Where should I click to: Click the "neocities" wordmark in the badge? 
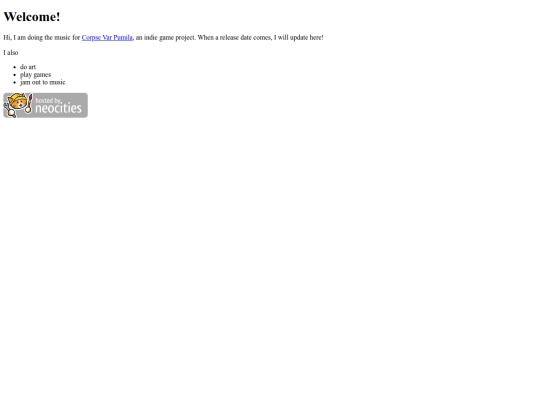[x=59, y=108]
